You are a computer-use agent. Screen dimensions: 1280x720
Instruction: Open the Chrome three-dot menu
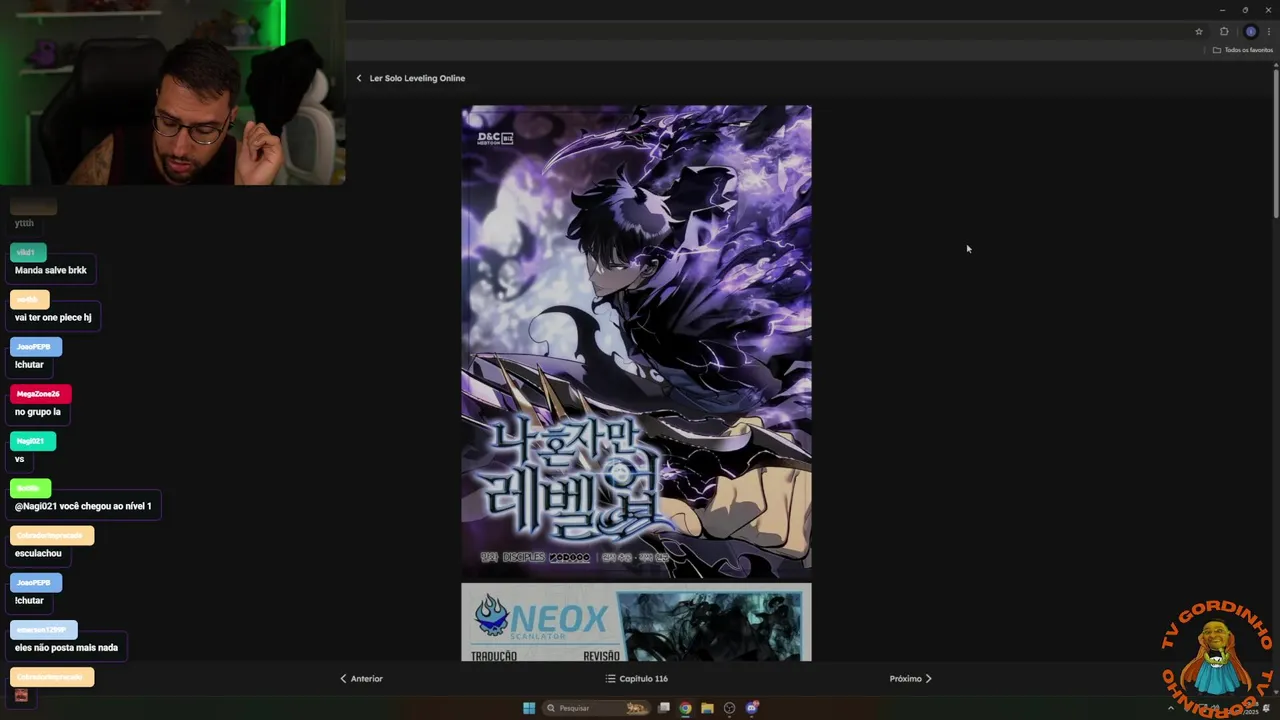coord(1269,31)
